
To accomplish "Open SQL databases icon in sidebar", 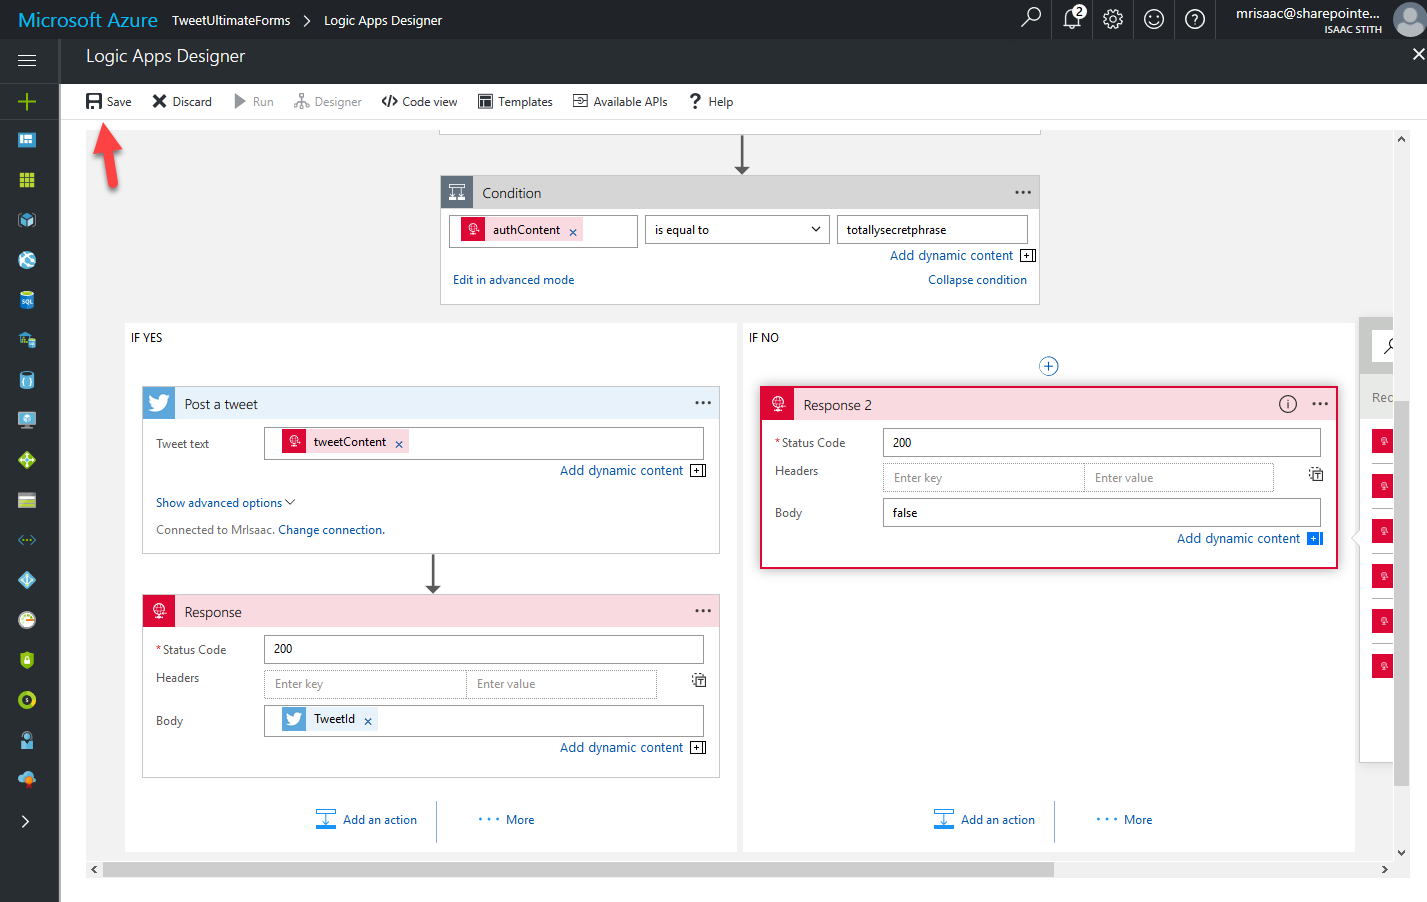I will pos(27,300).
